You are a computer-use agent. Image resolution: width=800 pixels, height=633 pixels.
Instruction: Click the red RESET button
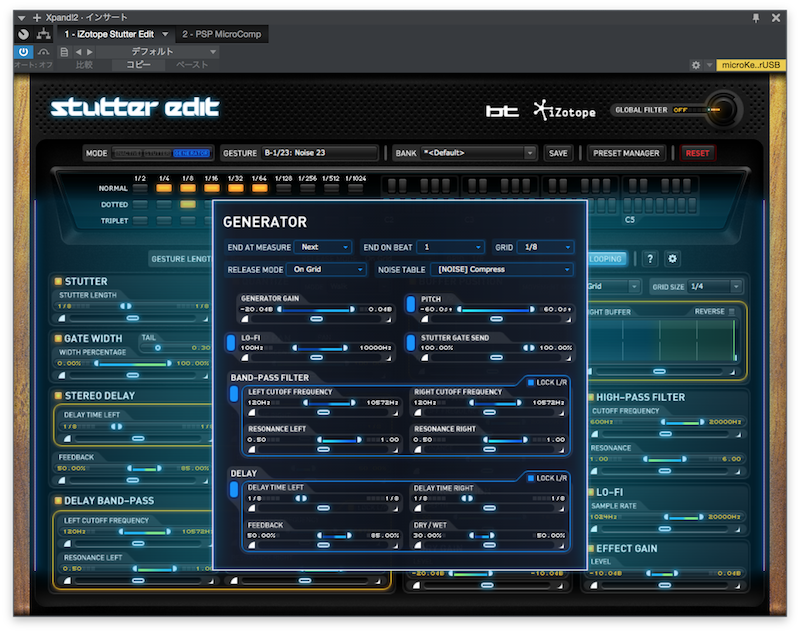pyautogui.click(x=697, y=153)
